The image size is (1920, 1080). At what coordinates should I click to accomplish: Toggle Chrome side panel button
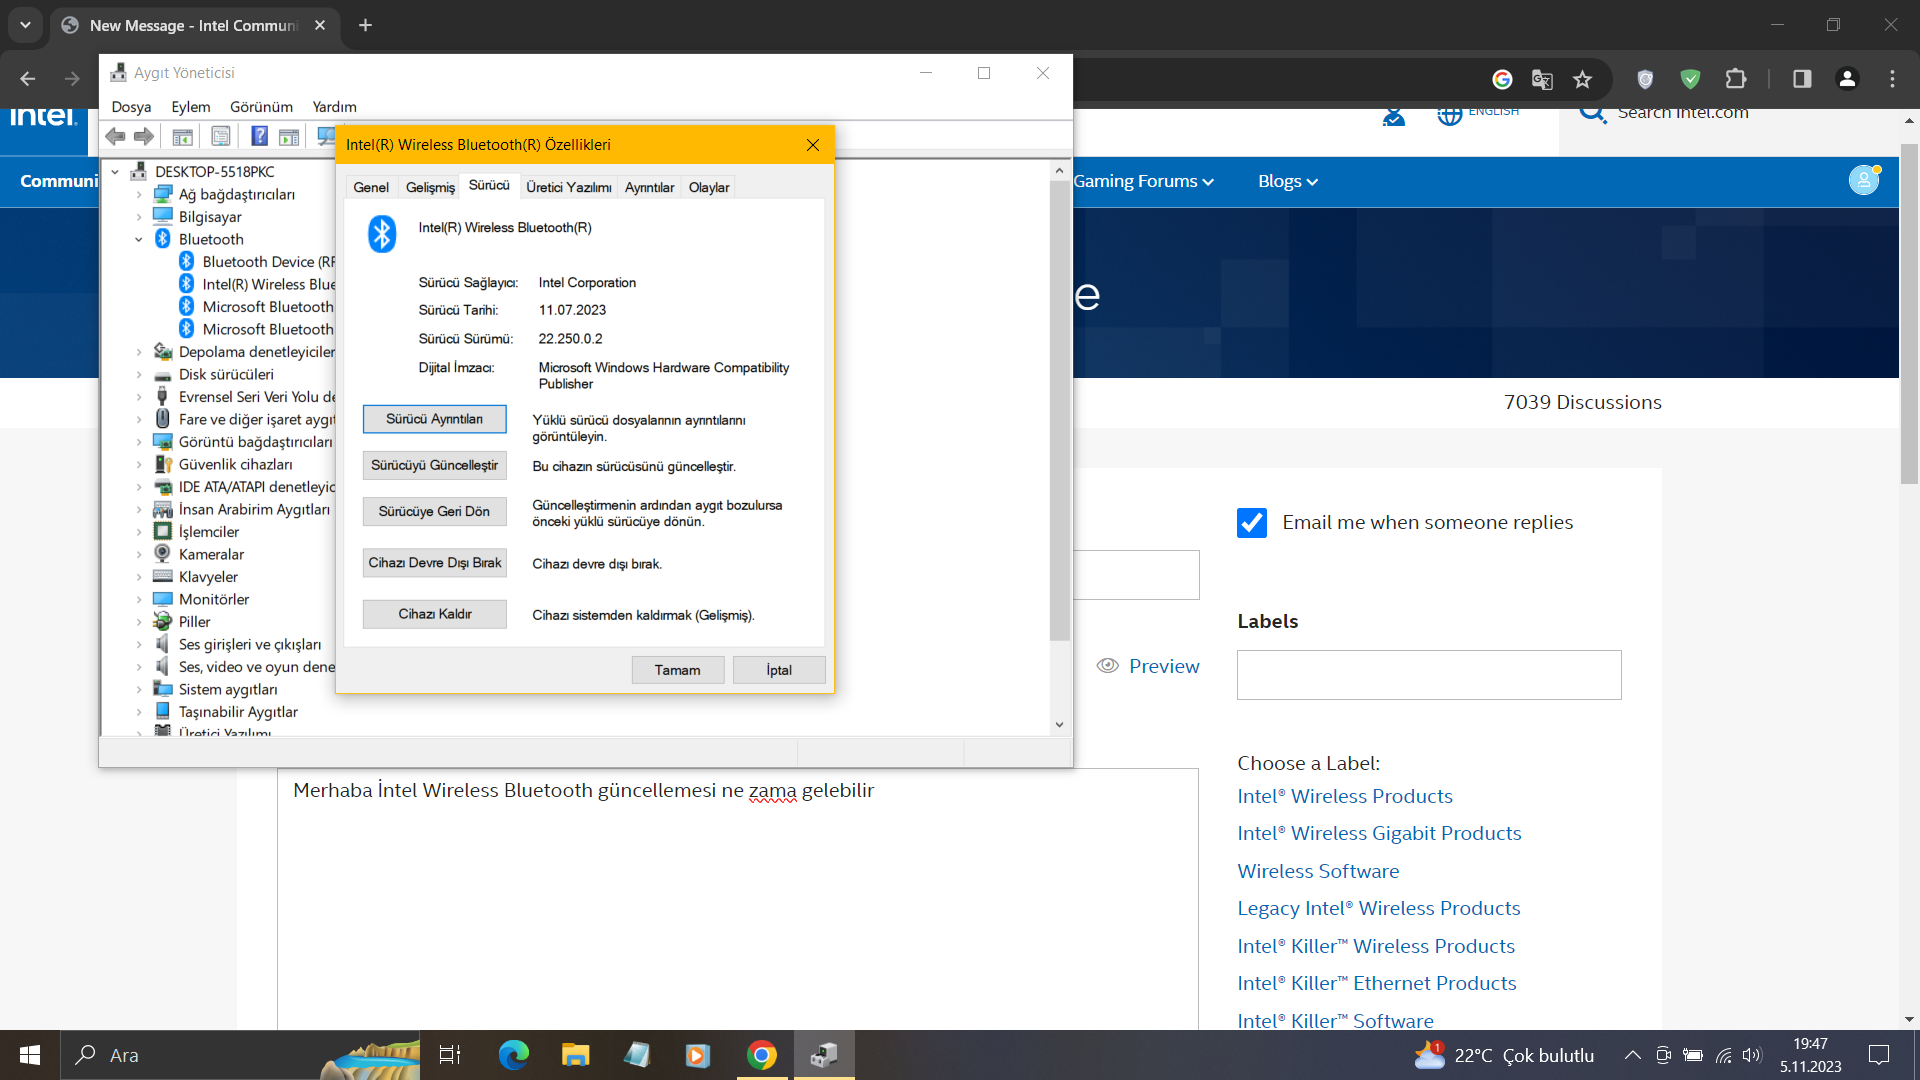1802,79
